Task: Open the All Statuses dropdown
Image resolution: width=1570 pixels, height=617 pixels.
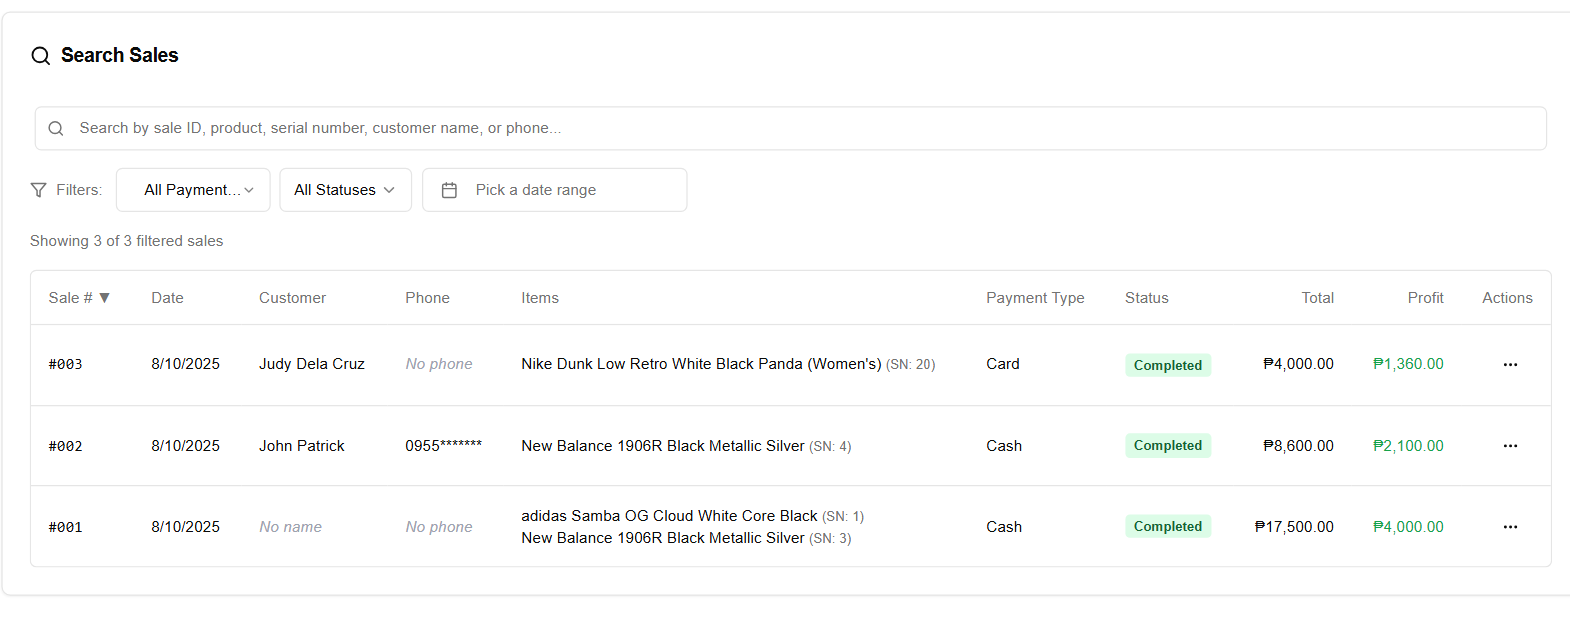Action: pos(345,190)
